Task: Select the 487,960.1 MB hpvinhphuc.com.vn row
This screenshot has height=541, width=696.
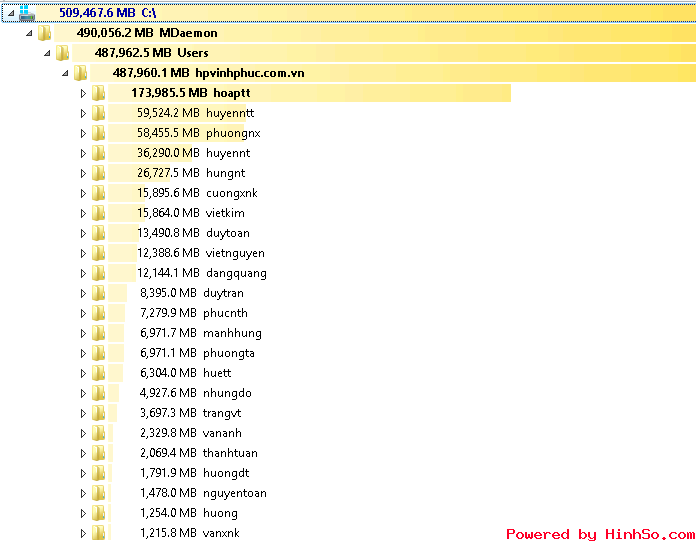Action: (x=393, y=73)
